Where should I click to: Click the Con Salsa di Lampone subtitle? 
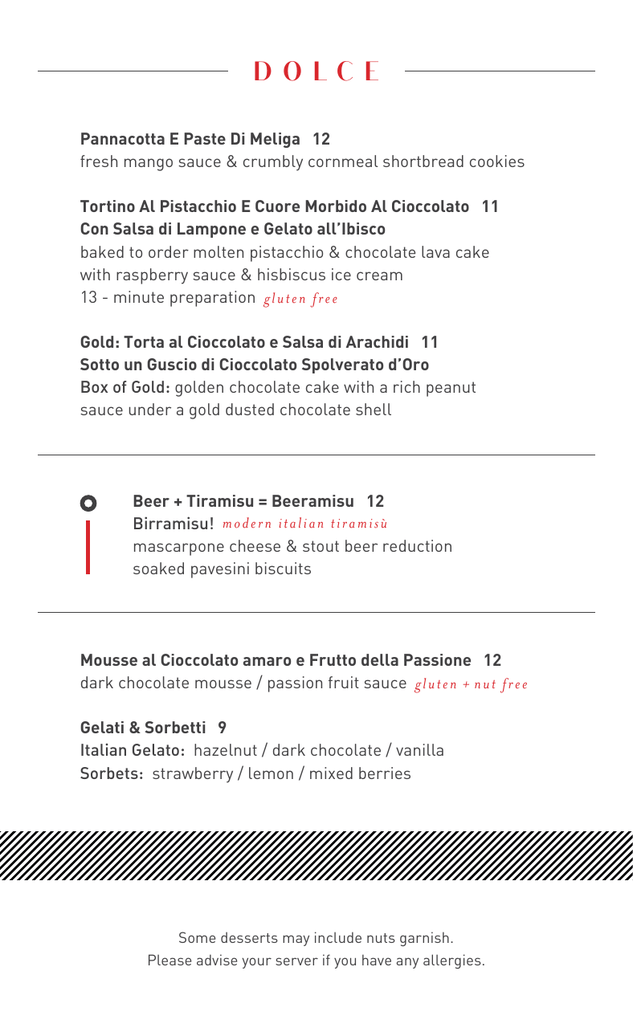click(x=232, y=229)
